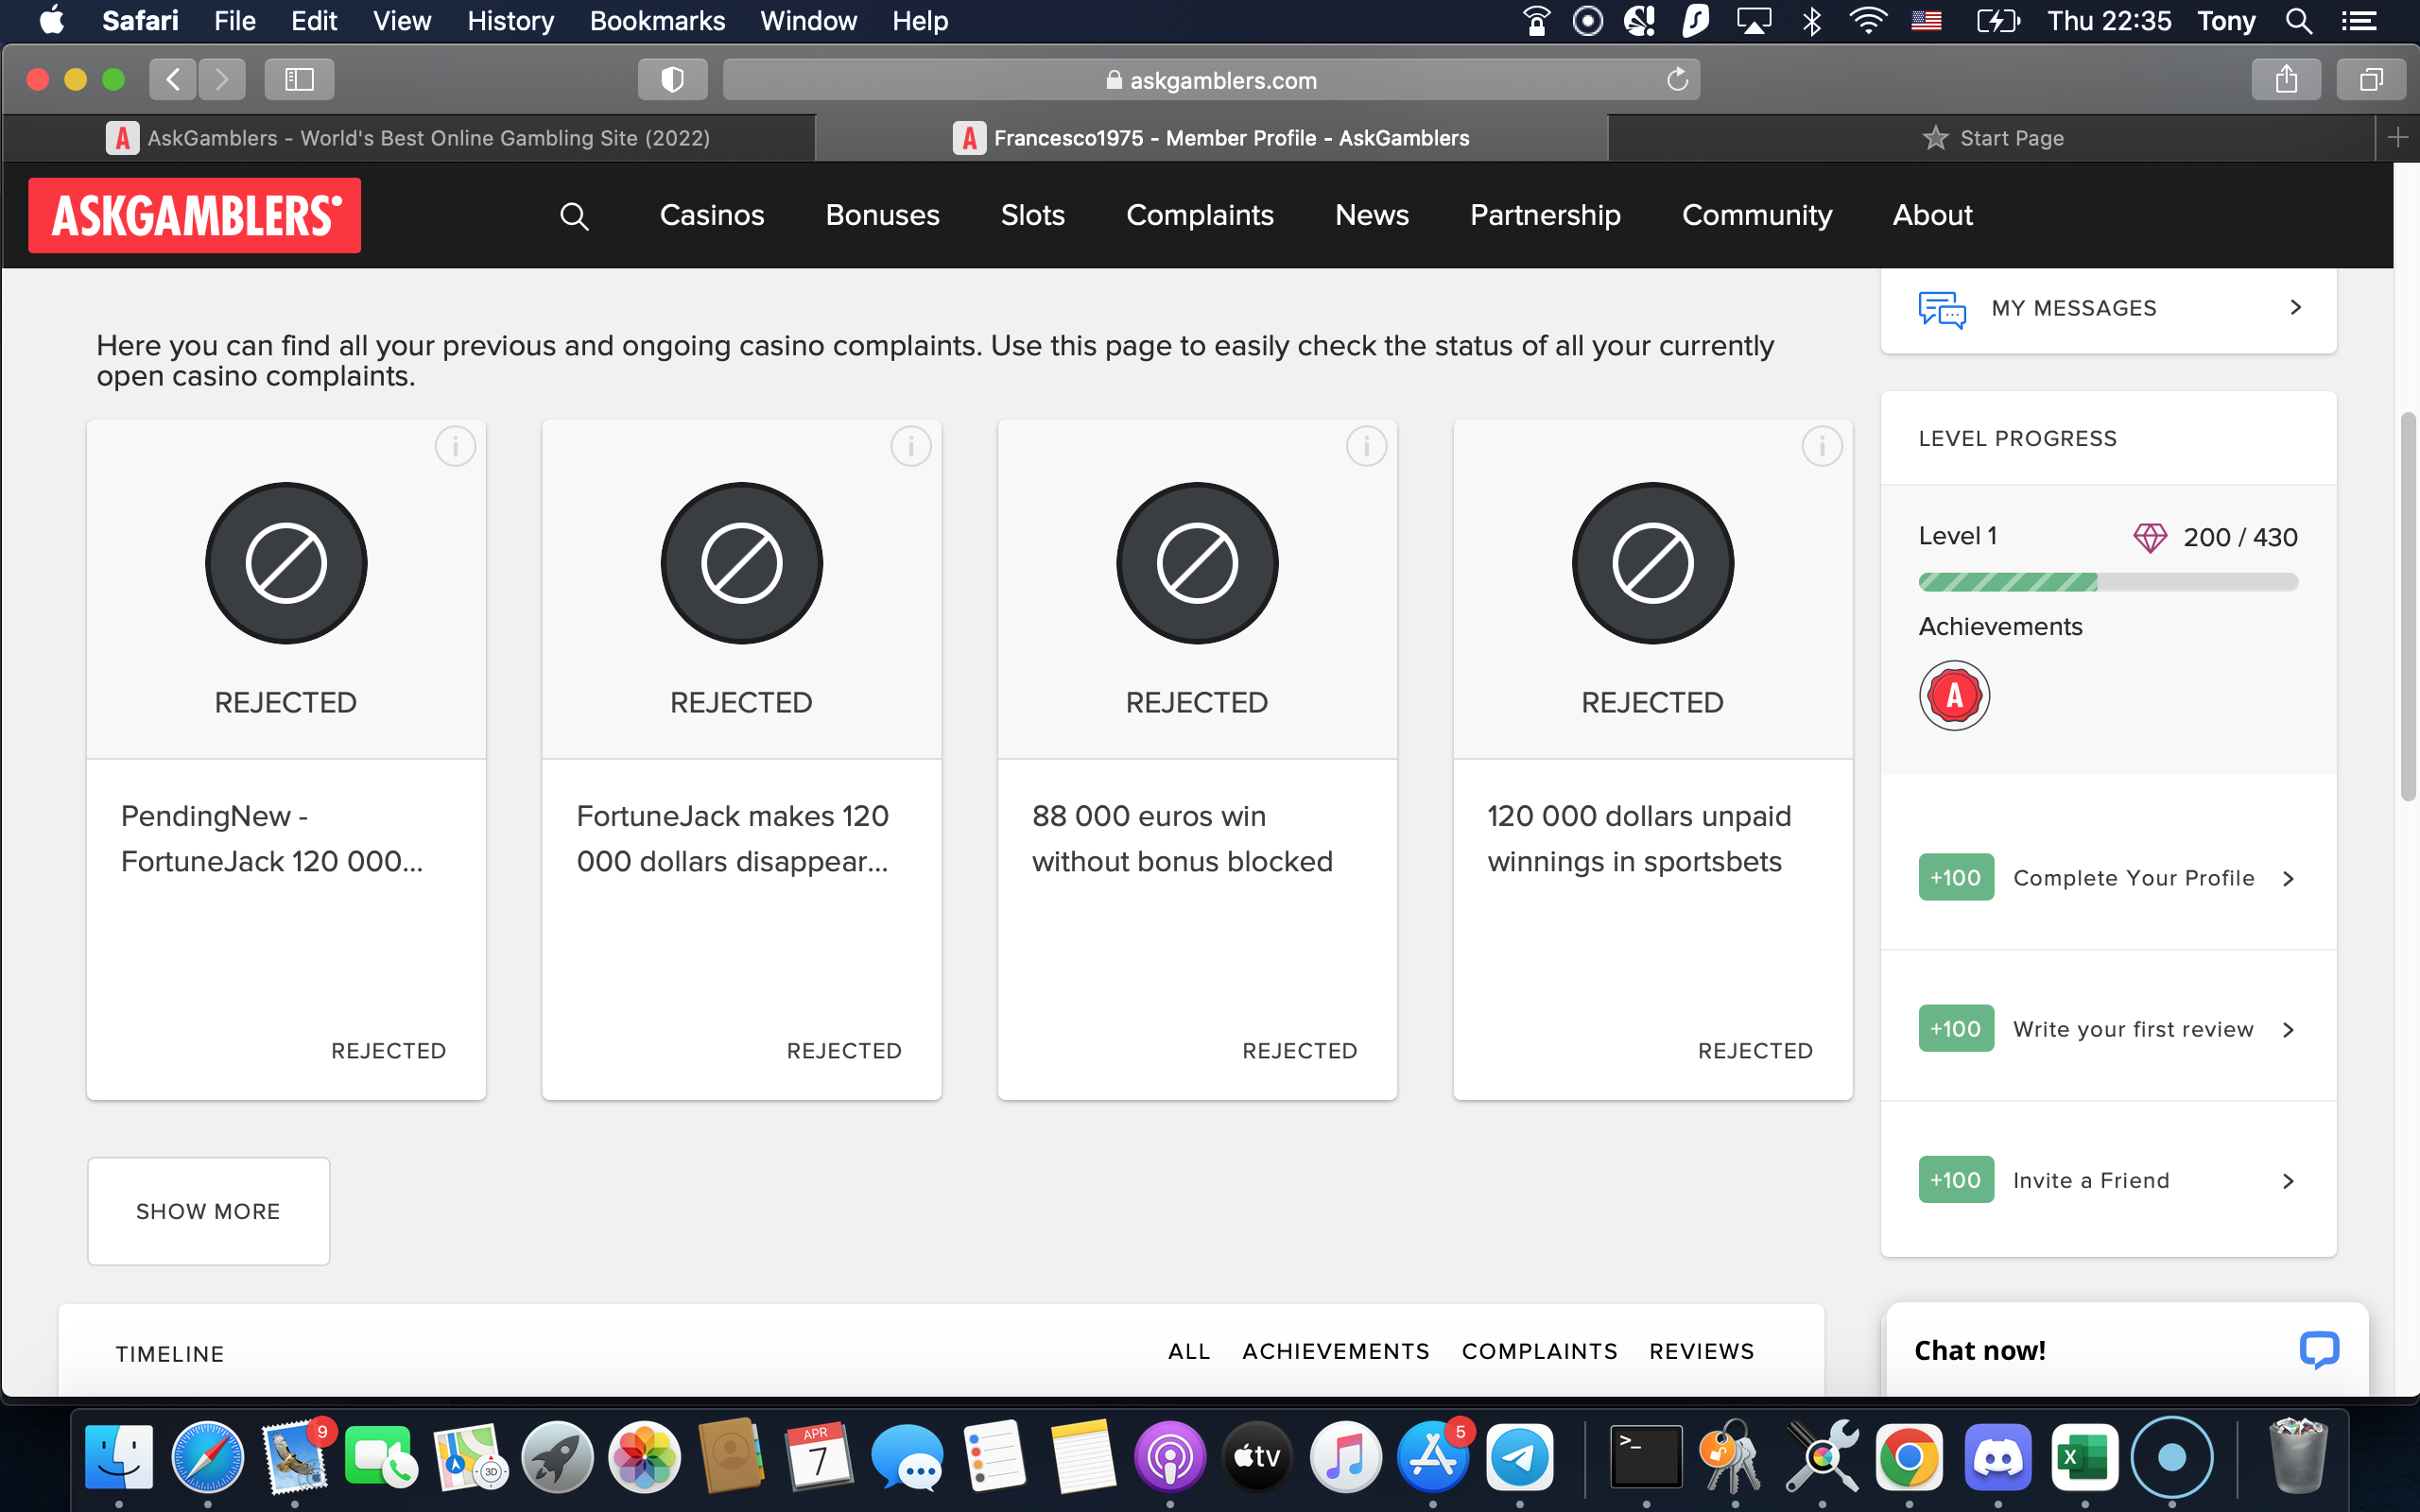Viewport: 2420px width, 1512px height.
Task: Expand Write your first review chevron
Action: coord(2288,1030)
